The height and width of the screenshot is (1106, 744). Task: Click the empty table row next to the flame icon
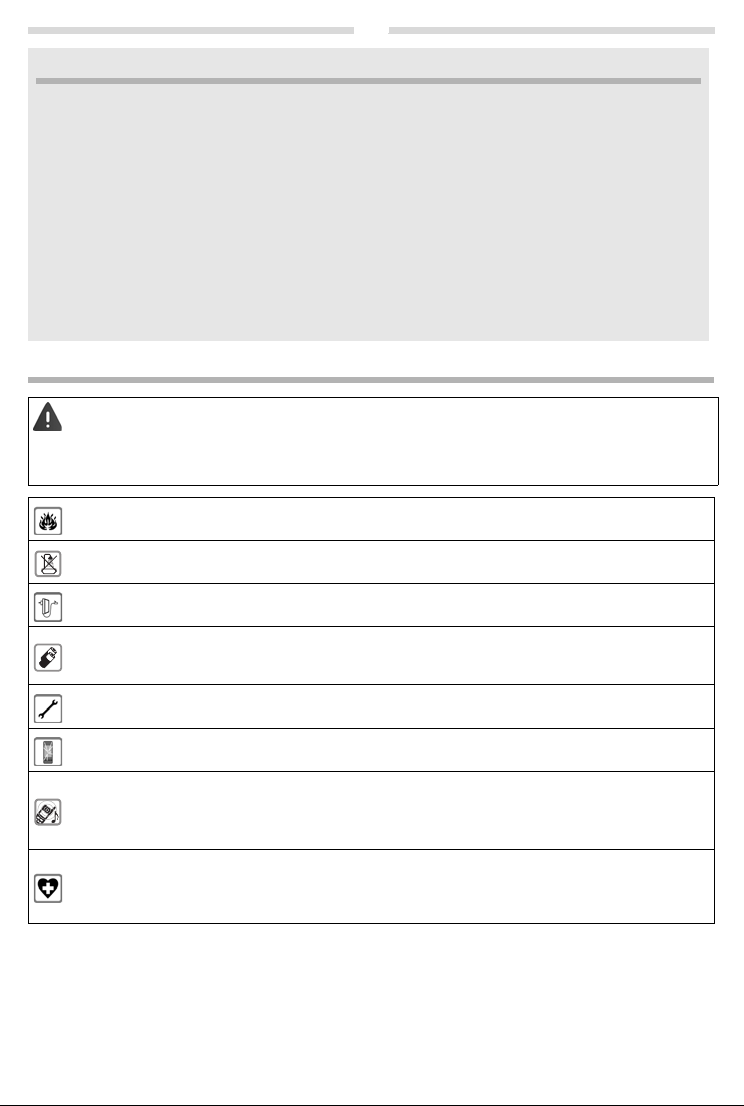[x=371, y=519]
